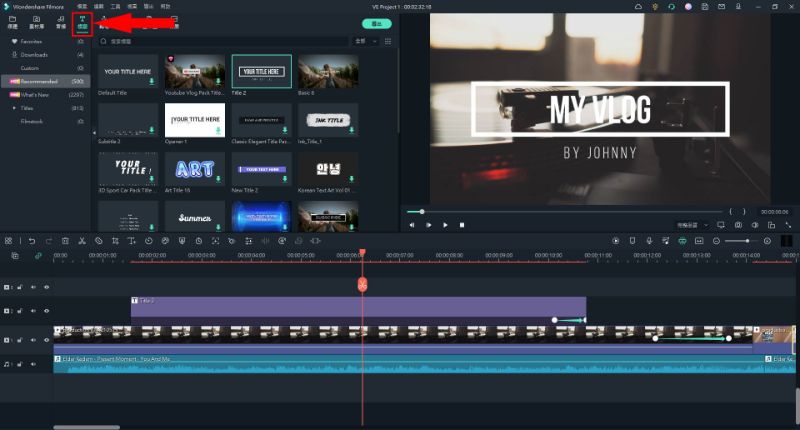The height and width of the screenshot is (430, 800).
Task: Open the Downloads category
Action: pos(46,55)
